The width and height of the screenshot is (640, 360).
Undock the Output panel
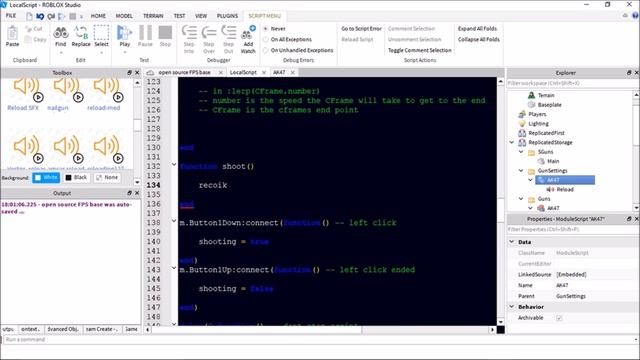[x=129, y=193]
